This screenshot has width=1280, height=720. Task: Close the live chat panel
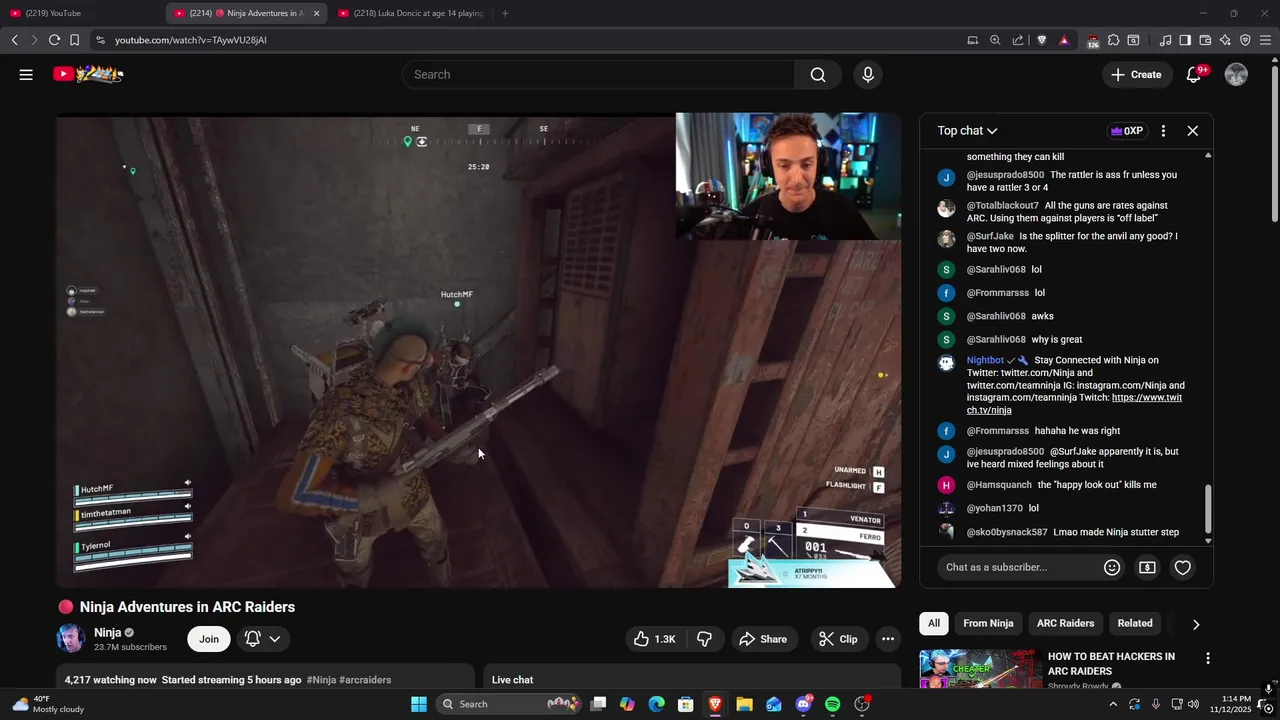click(x=1193, y=131)
